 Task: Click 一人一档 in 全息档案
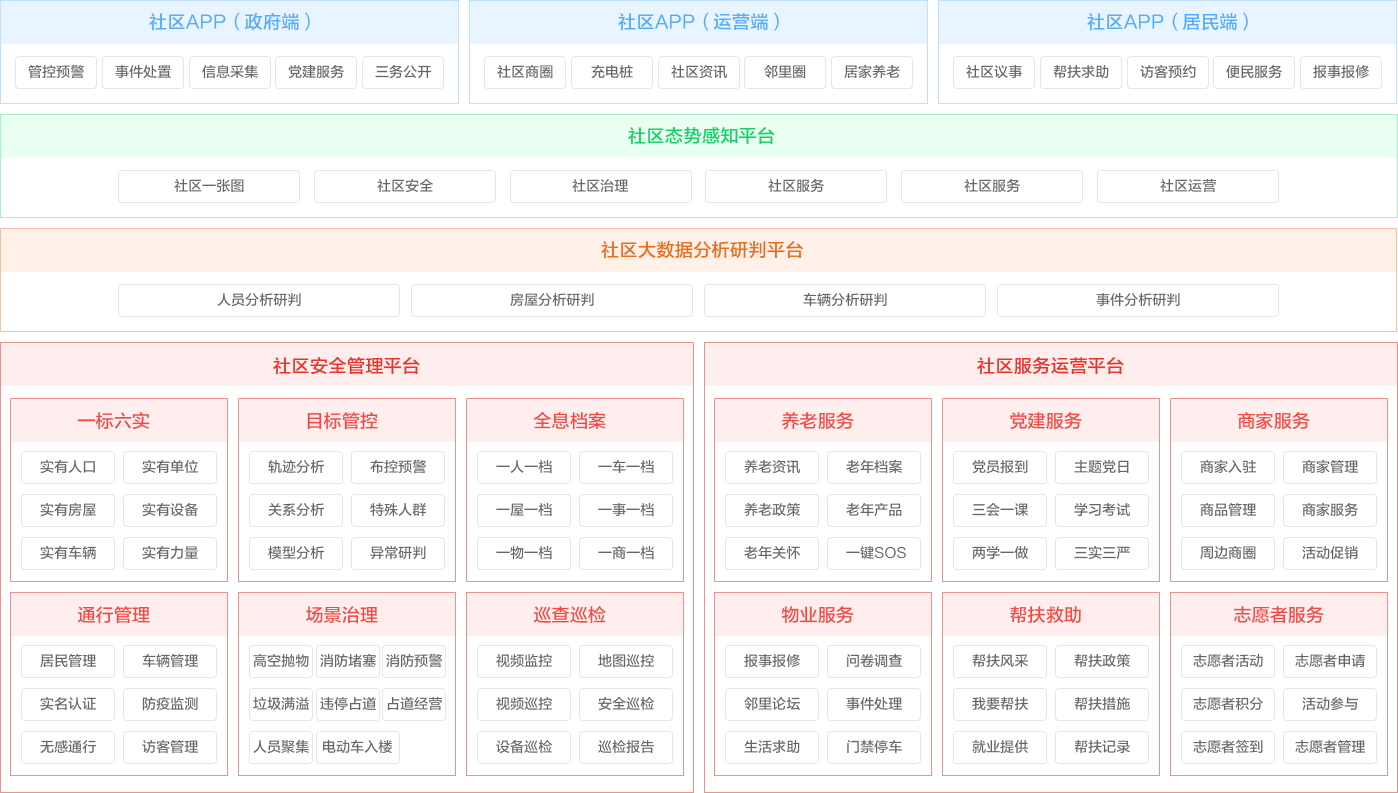pos(524,467)
